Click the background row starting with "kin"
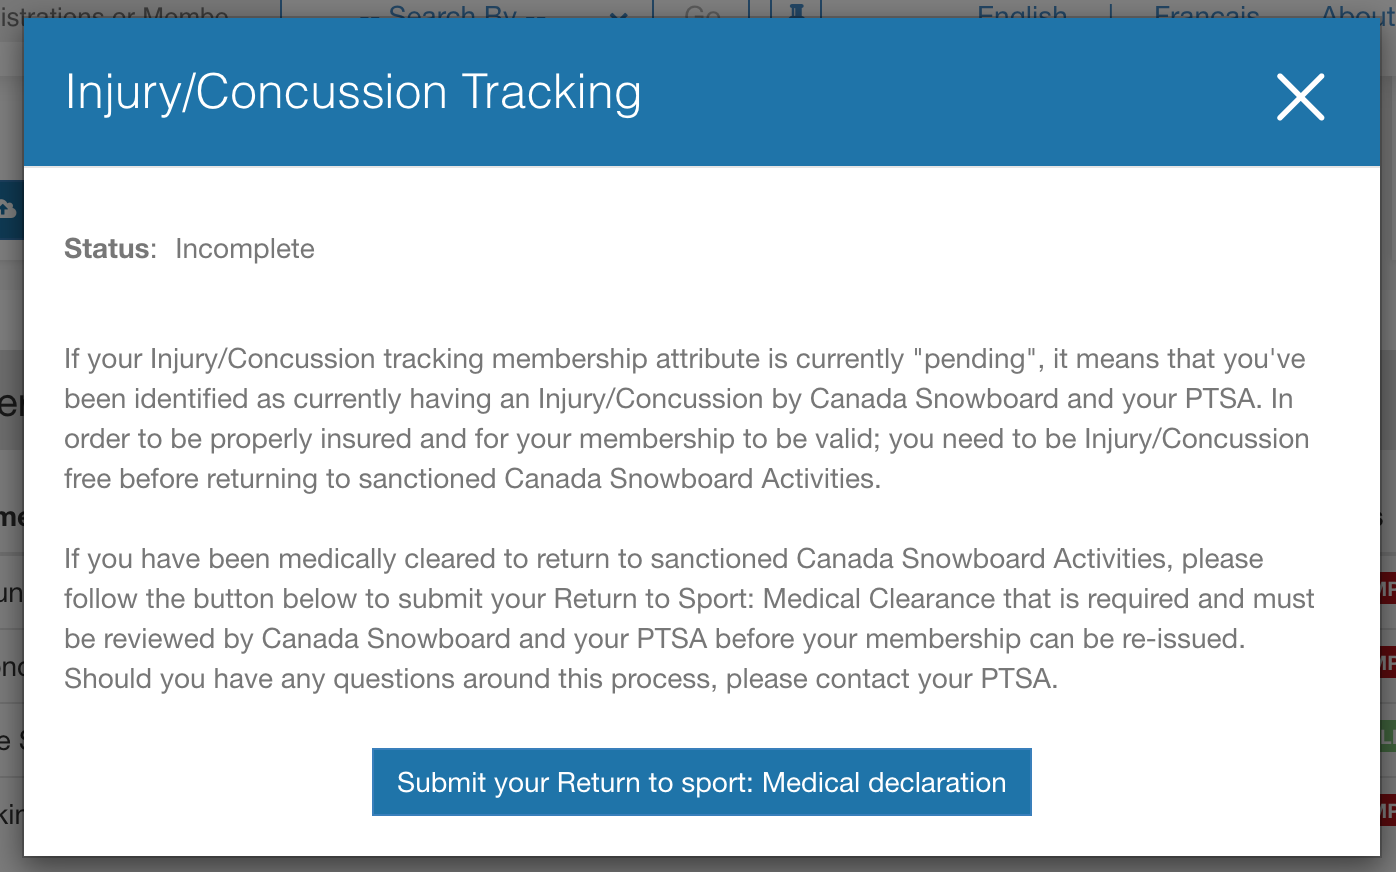Viewport: 1396px width, 872px height. pos(10,814)
